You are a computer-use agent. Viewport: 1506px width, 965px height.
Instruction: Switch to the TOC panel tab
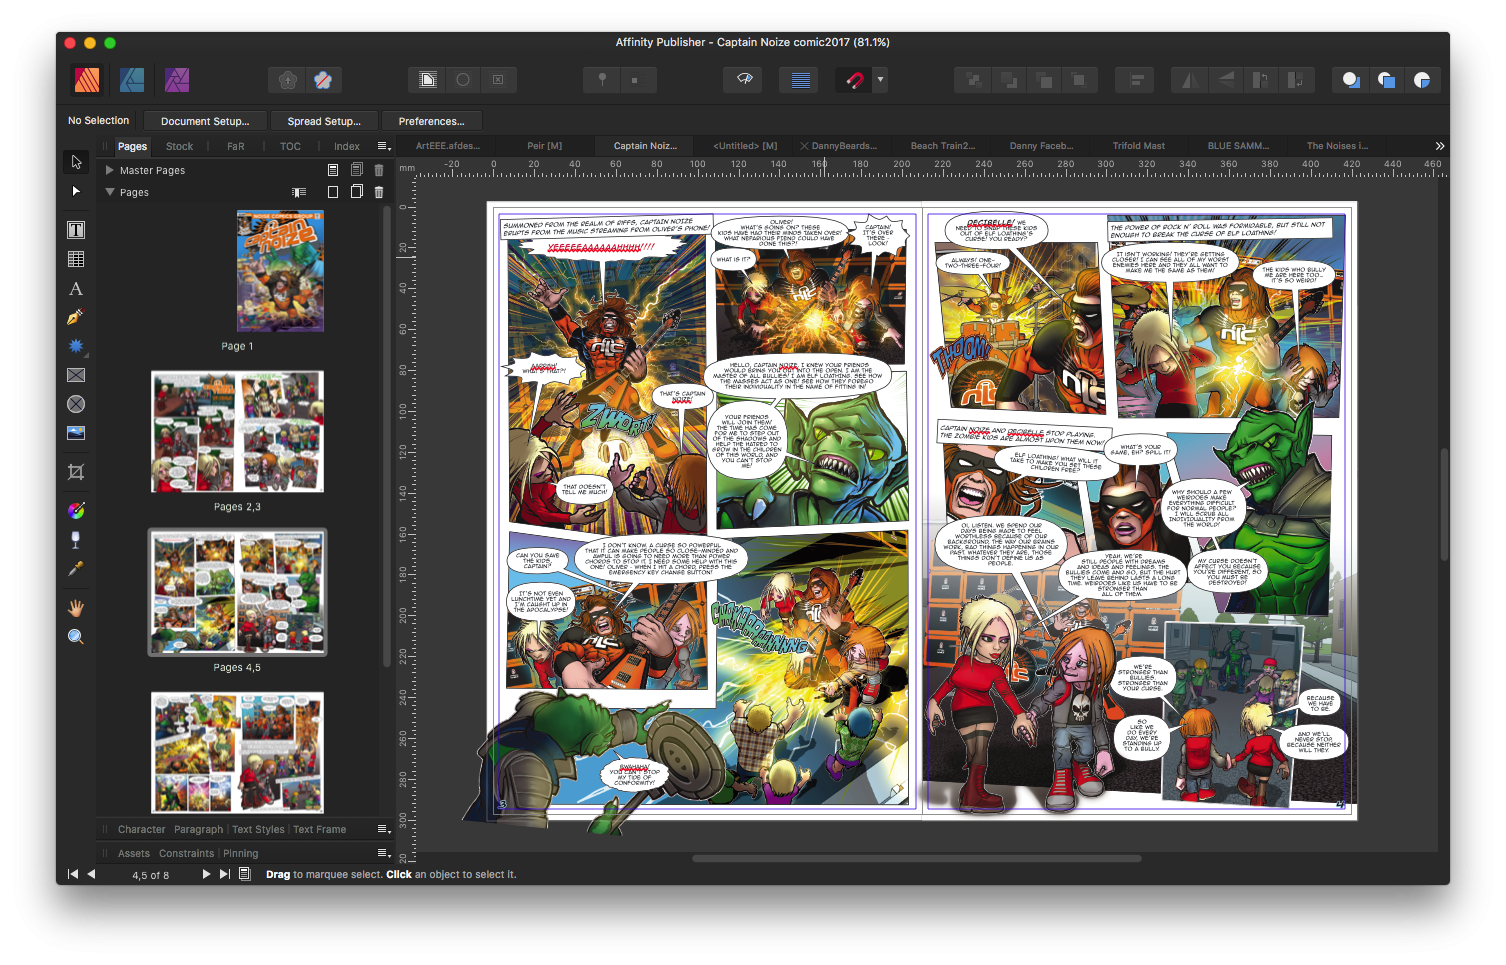[290, 146]
